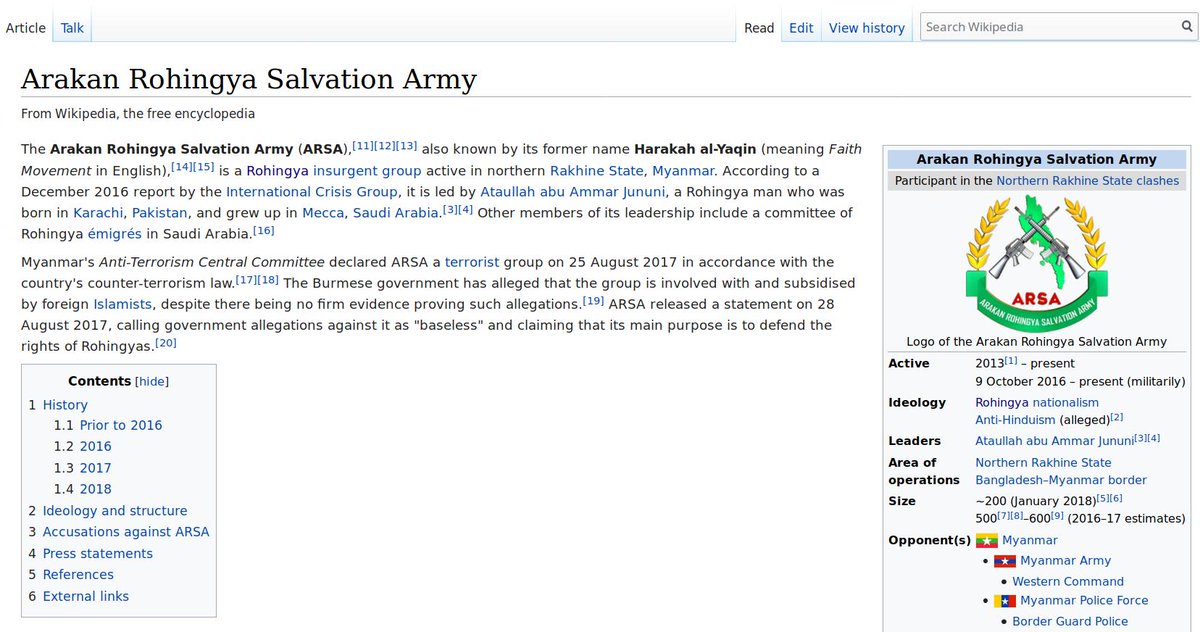Click citation [19] after allegations
1200x632 pixels.
593,301
